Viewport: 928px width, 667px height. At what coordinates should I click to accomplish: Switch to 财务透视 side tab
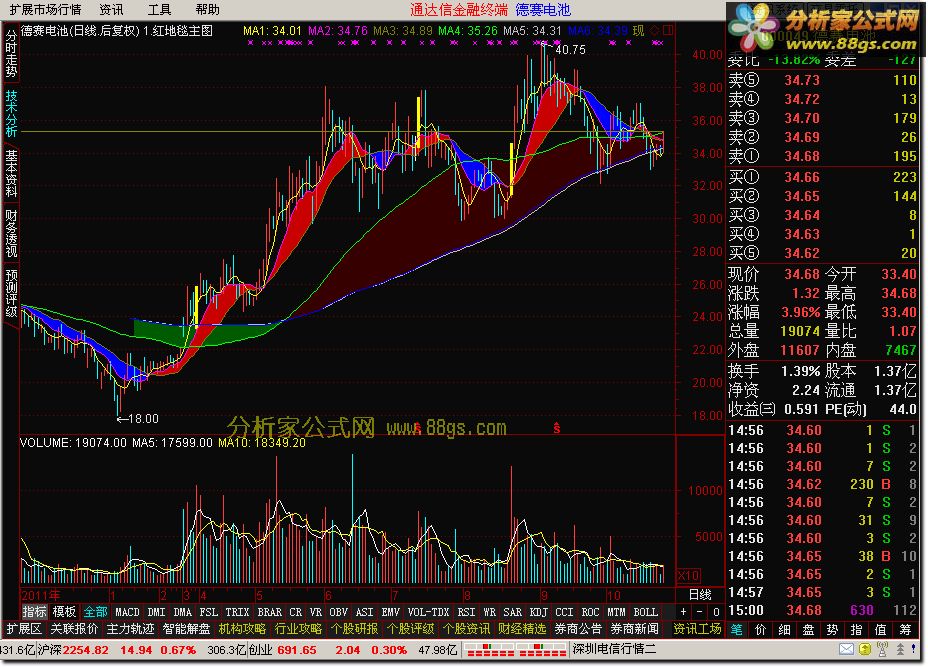(11, 233)
